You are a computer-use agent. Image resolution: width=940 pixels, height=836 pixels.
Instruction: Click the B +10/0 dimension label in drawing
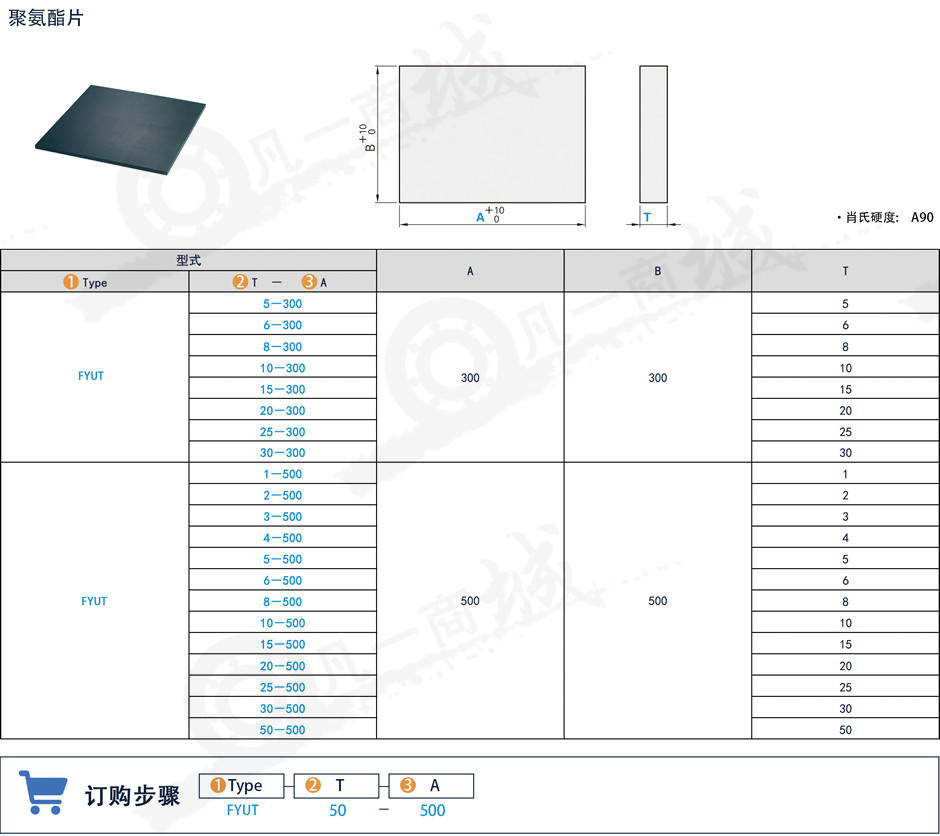coord(367,138)
